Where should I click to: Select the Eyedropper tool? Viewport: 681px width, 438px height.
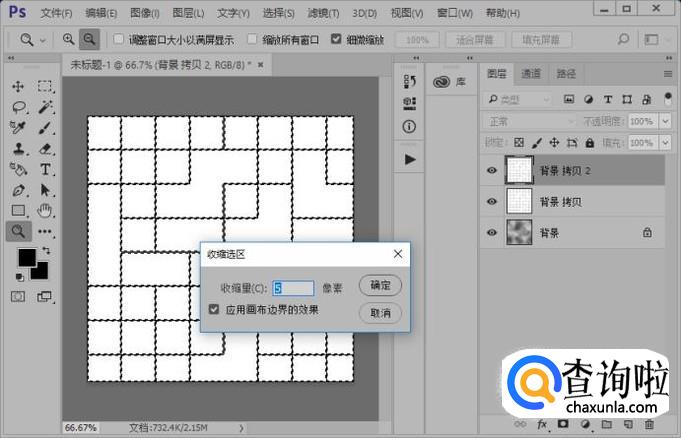pos(18,128)
